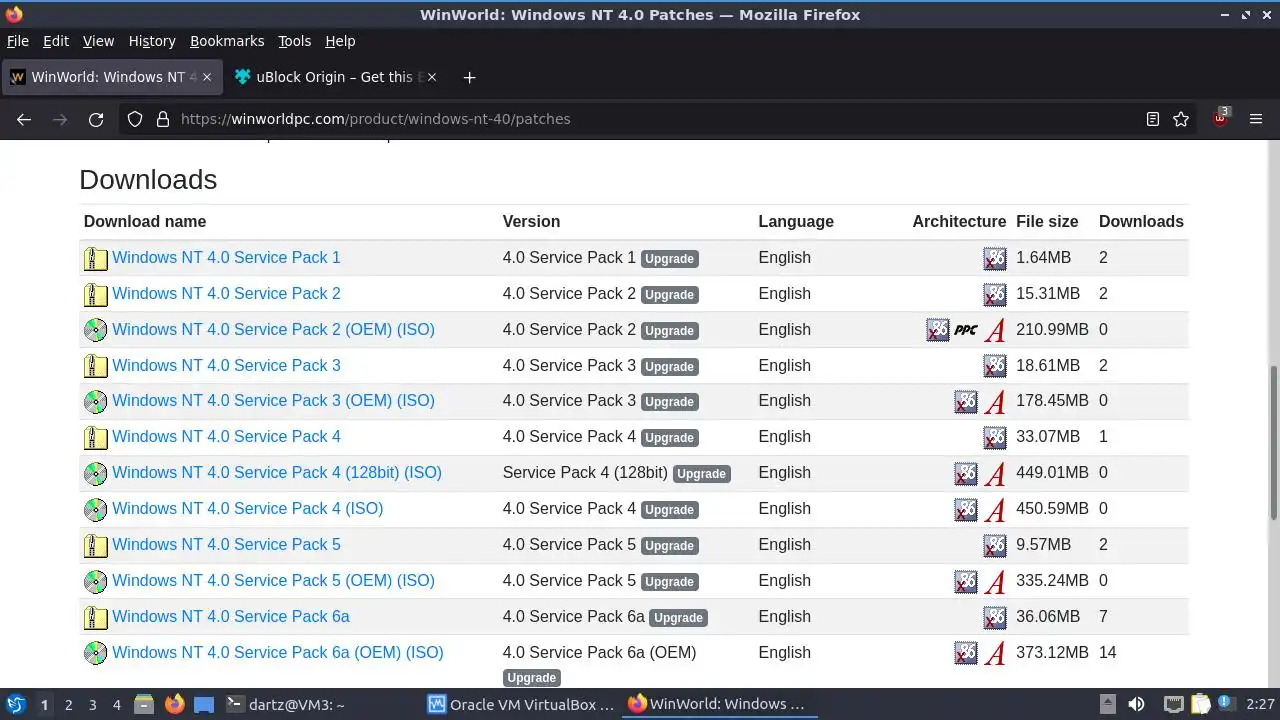The height and width of the screenshot is (720, 1280).
Task: Open the Edit menu
Action: point(56,41)
